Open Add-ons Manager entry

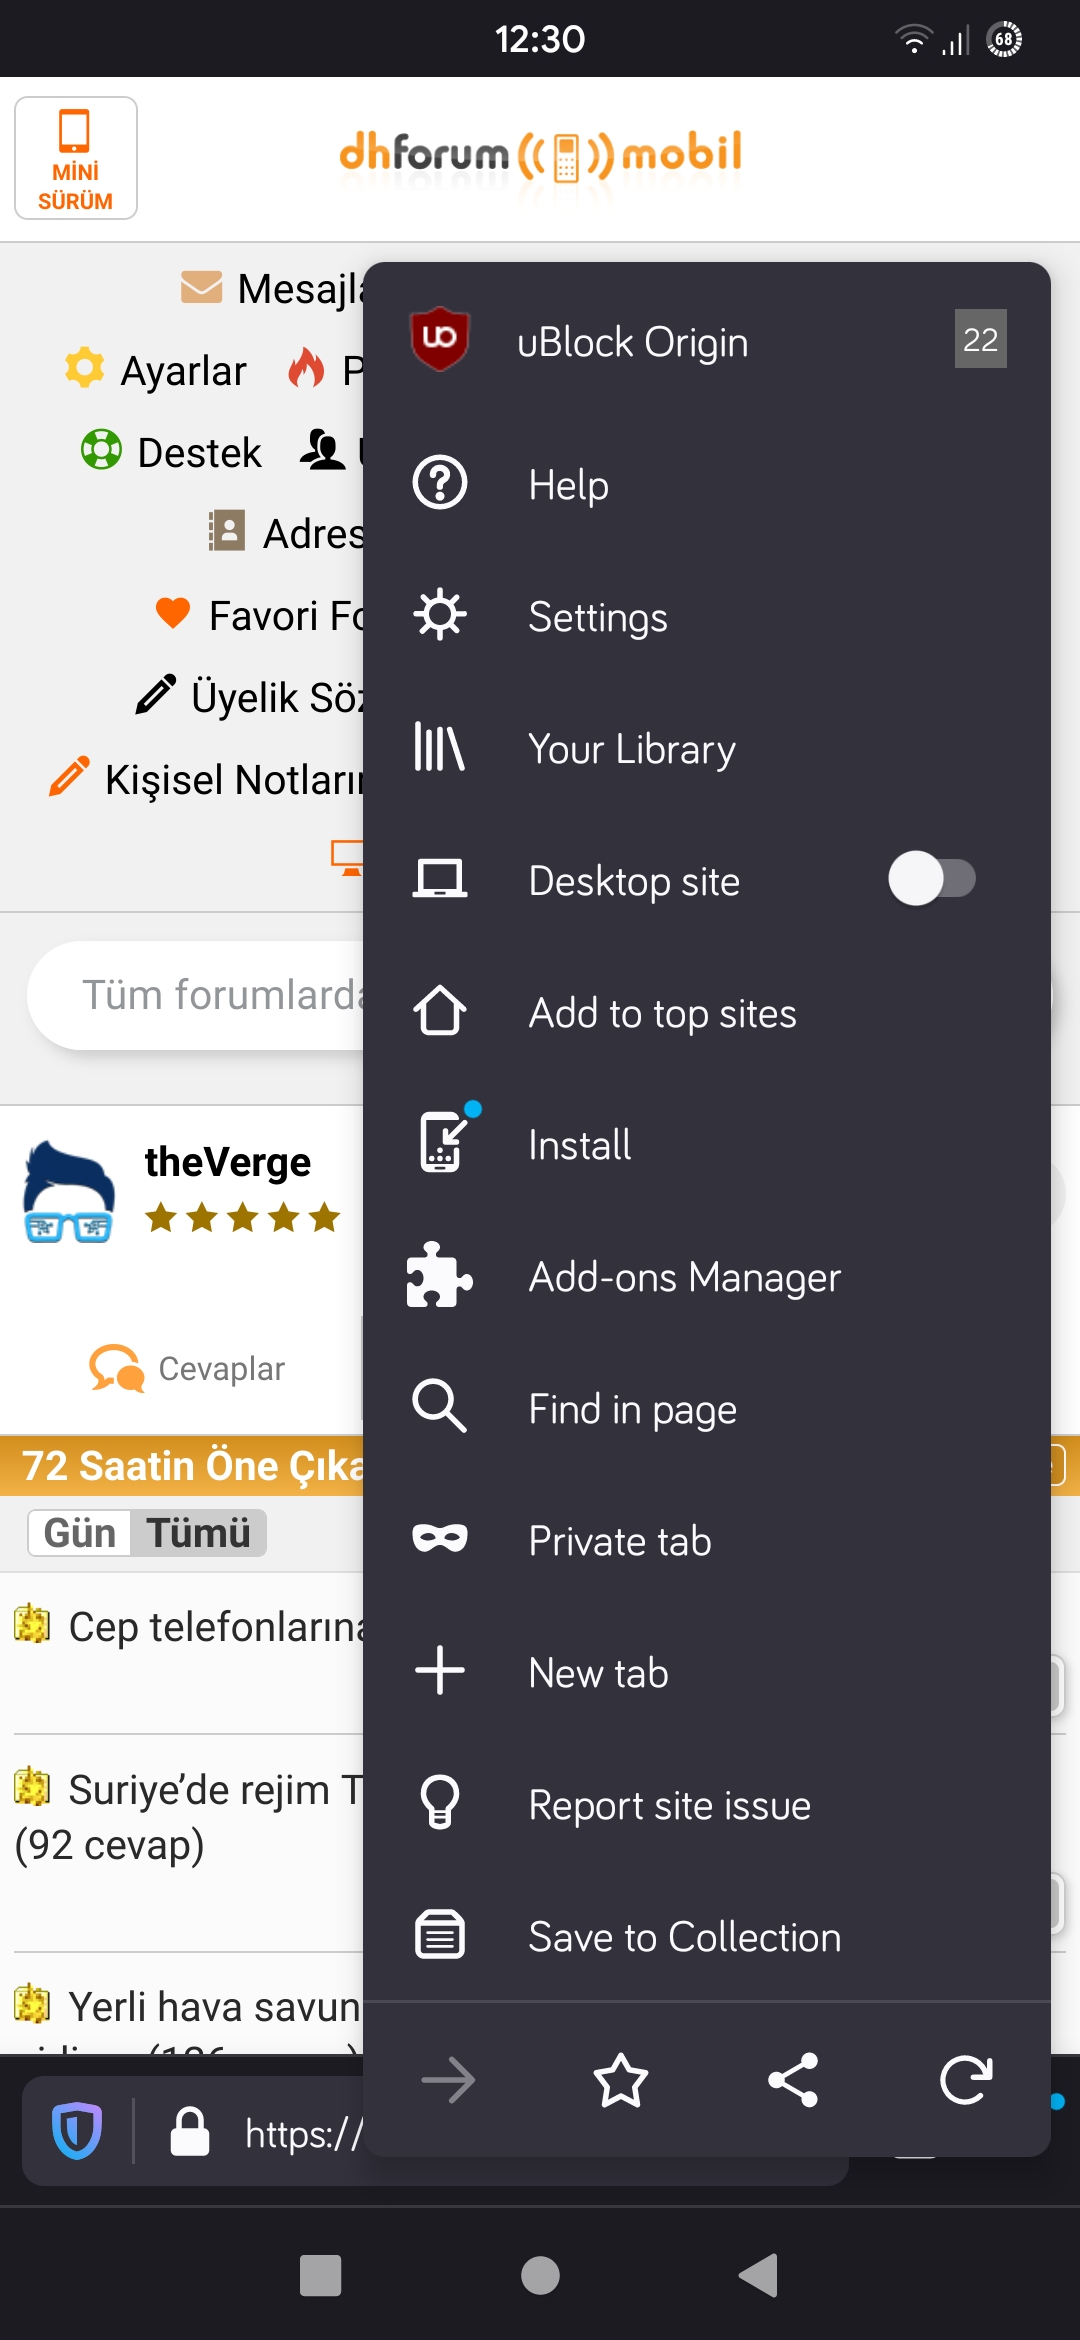707,1277
